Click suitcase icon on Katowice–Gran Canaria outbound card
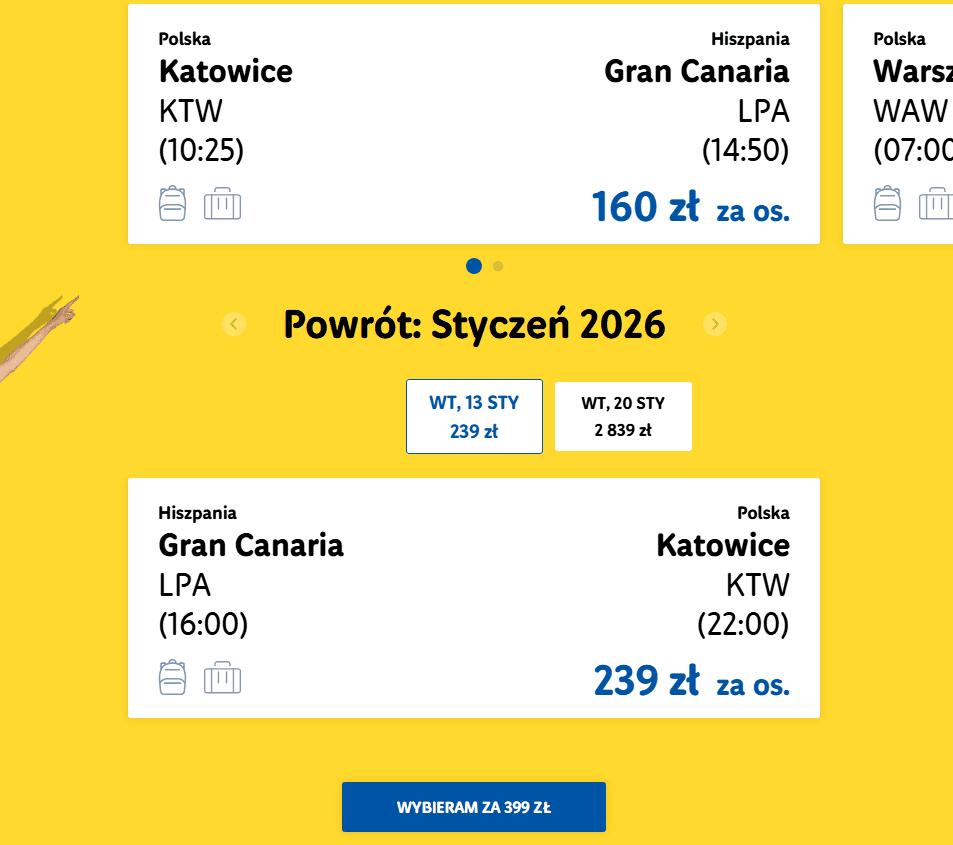The image size is (953, 845). tap(222, 204)
